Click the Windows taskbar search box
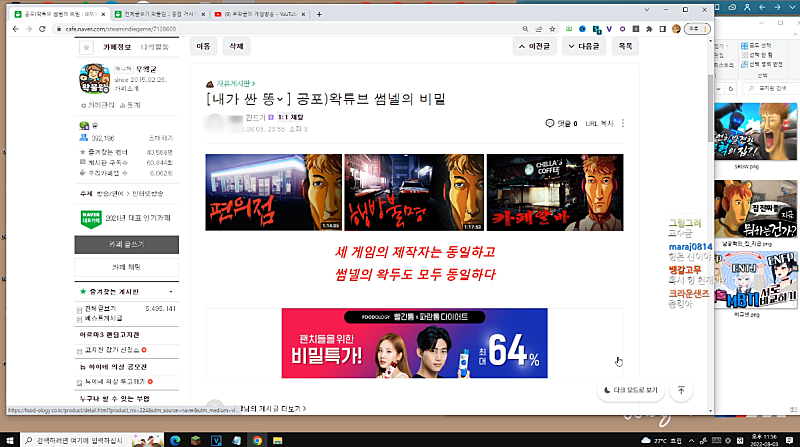Viewport: 800px width, 447px height. (92, 440)
